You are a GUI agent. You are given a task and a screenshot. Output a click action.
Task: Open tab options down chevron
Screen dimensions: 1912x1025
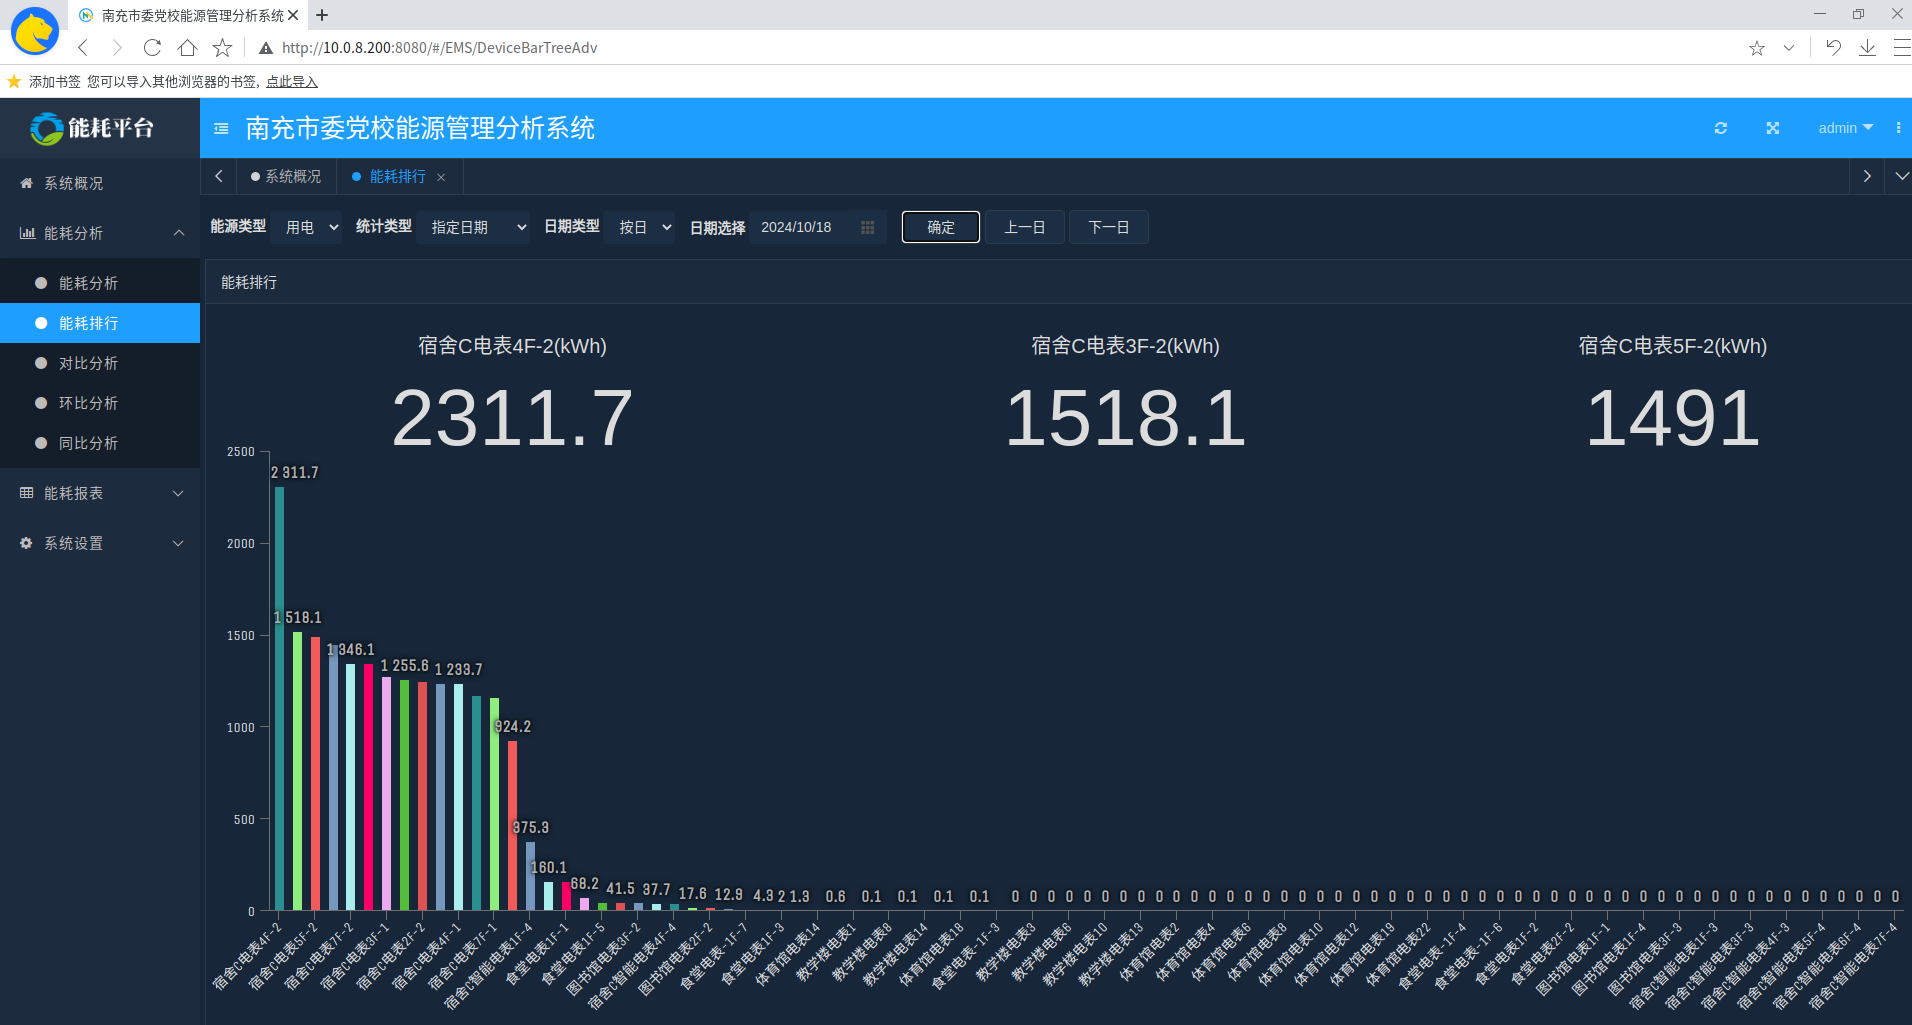click(1901, 176)
